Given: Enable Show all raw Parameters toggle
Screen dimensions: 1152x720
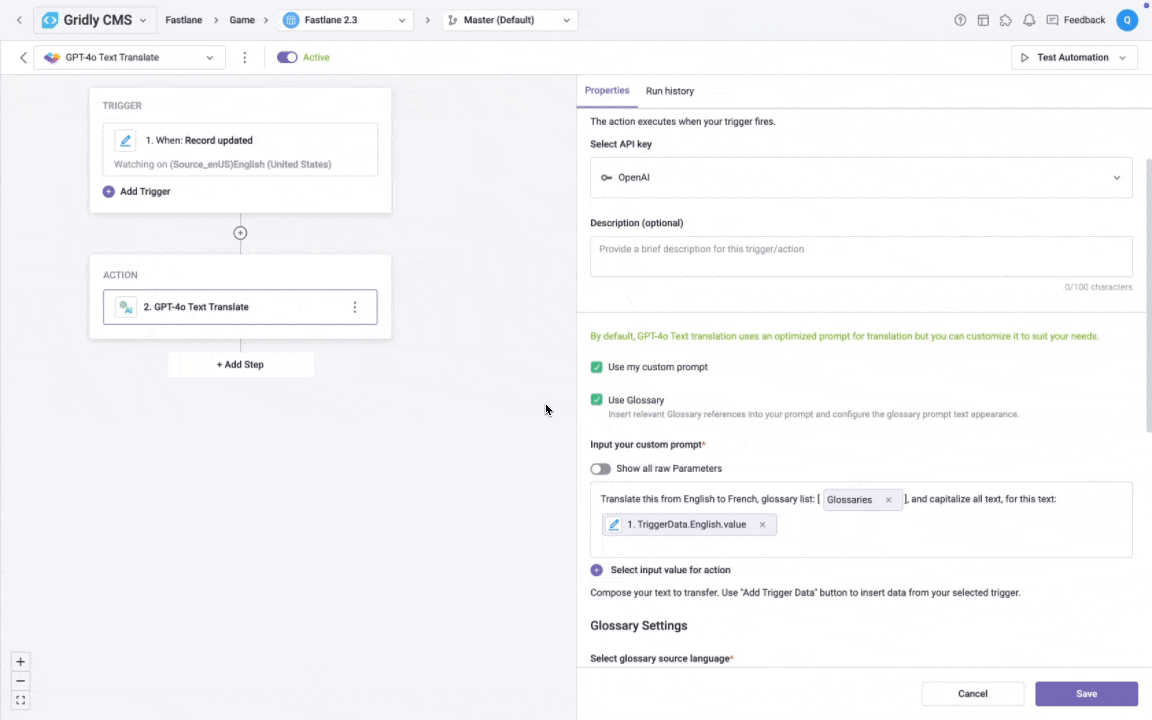Looking at the screenshot, I should [600, 468].
